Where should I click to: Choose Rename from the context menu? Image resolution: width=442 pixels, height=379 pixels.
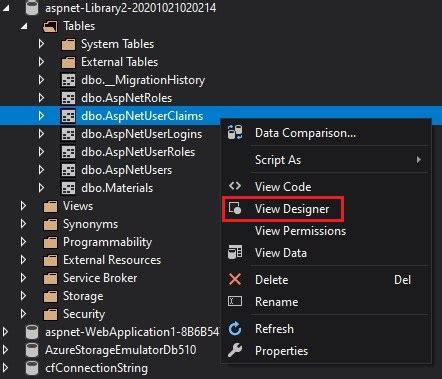(x=326, y=302)
